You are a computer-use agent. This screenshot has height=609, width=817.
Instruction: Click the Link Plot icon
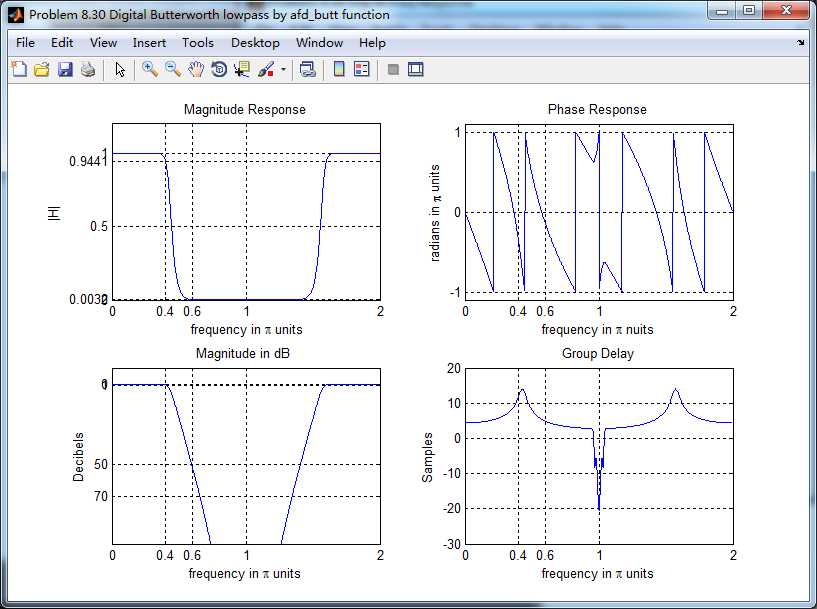click(x=307, y=69)
